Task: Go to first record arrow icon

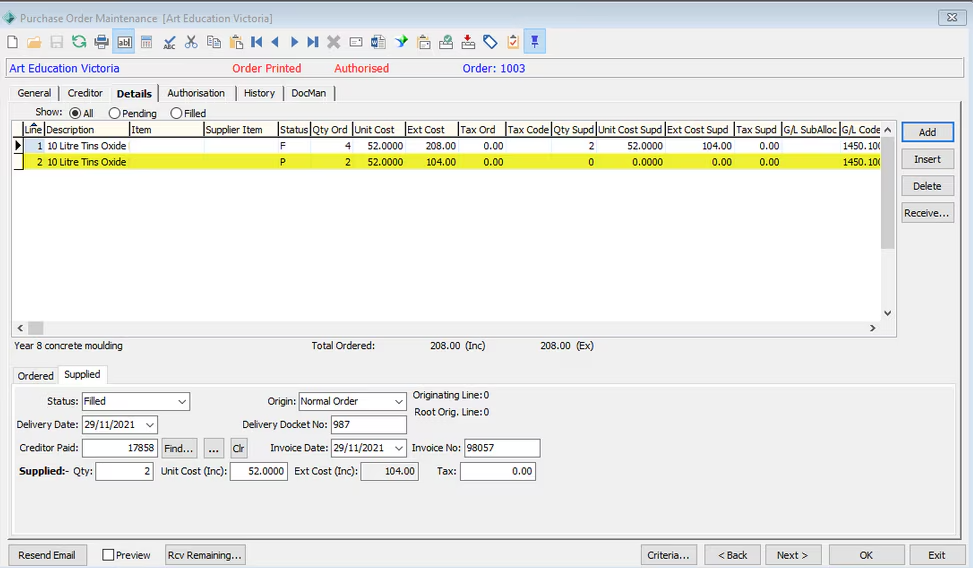Action: (257, 42)
